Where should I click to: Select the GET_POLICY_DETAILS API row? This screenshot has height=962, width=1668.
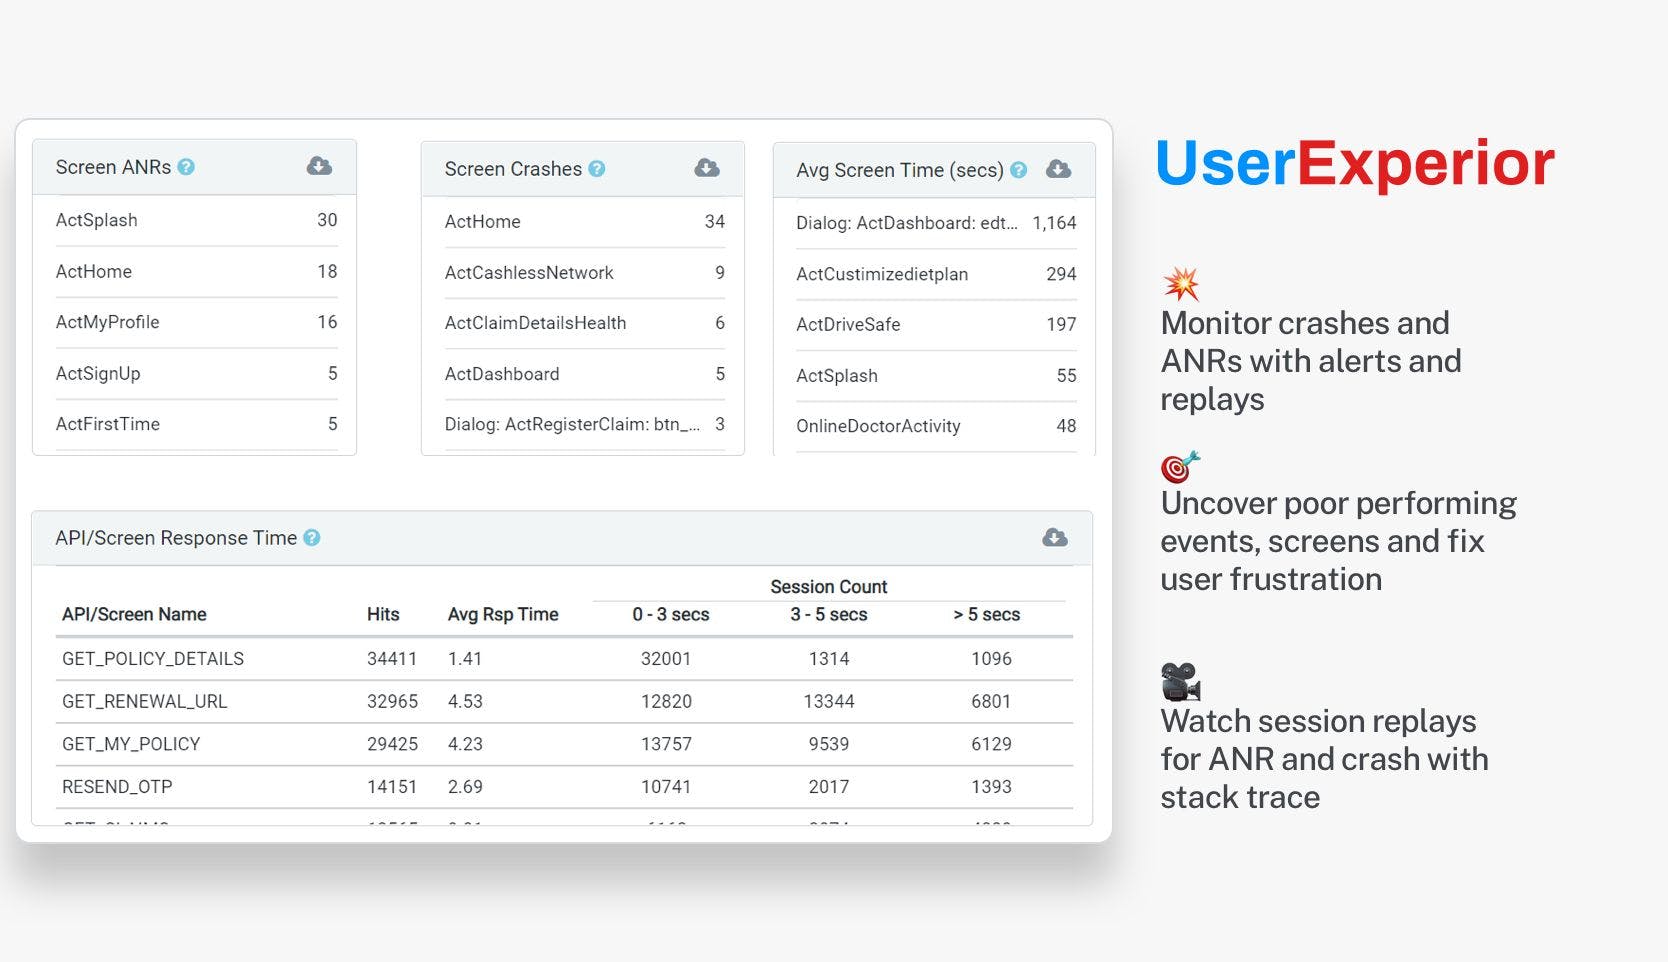[x=153, y=659]
